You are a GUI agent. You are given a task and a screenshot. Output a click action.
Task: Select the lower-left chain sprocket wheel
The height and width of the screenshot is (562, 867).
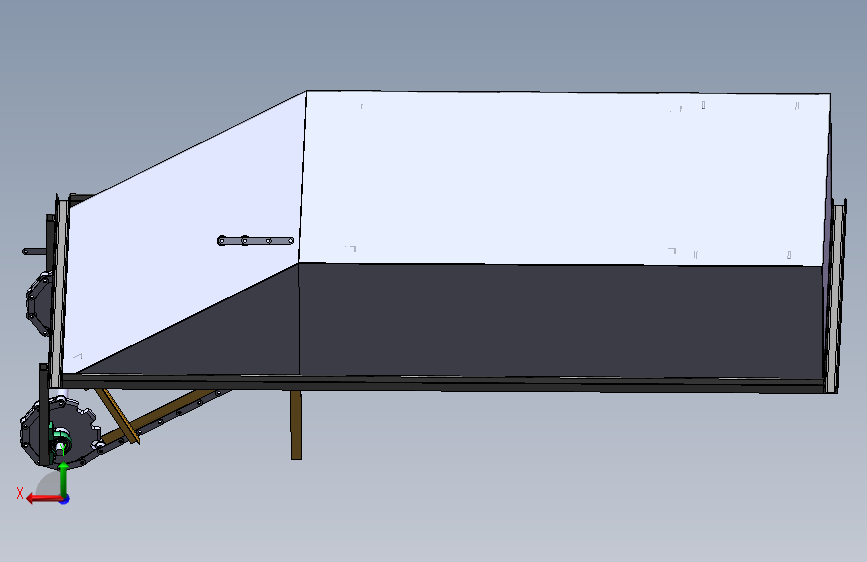pos(83,431)
